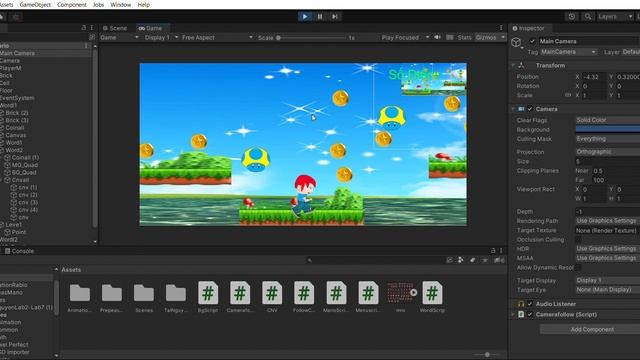Select MG_Quad object in the Hierarchy
Screen dimensions: 640x360
click(x=24, y=165)
